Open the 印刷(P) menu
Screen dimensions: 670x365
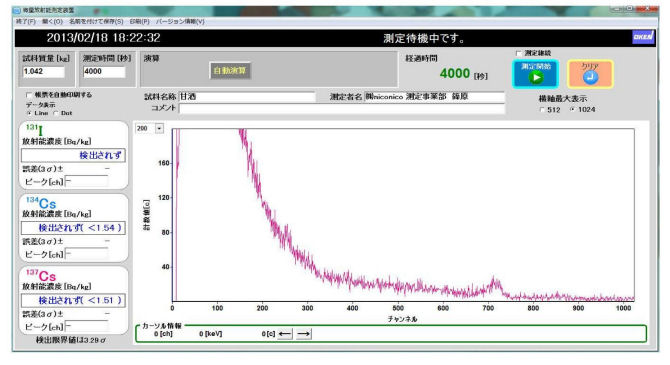point(140,21)
